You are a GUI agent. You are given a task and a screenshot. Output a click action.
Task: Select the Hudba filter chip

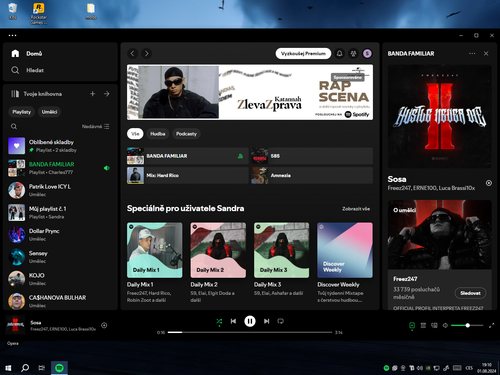click(x=158, y=134)
